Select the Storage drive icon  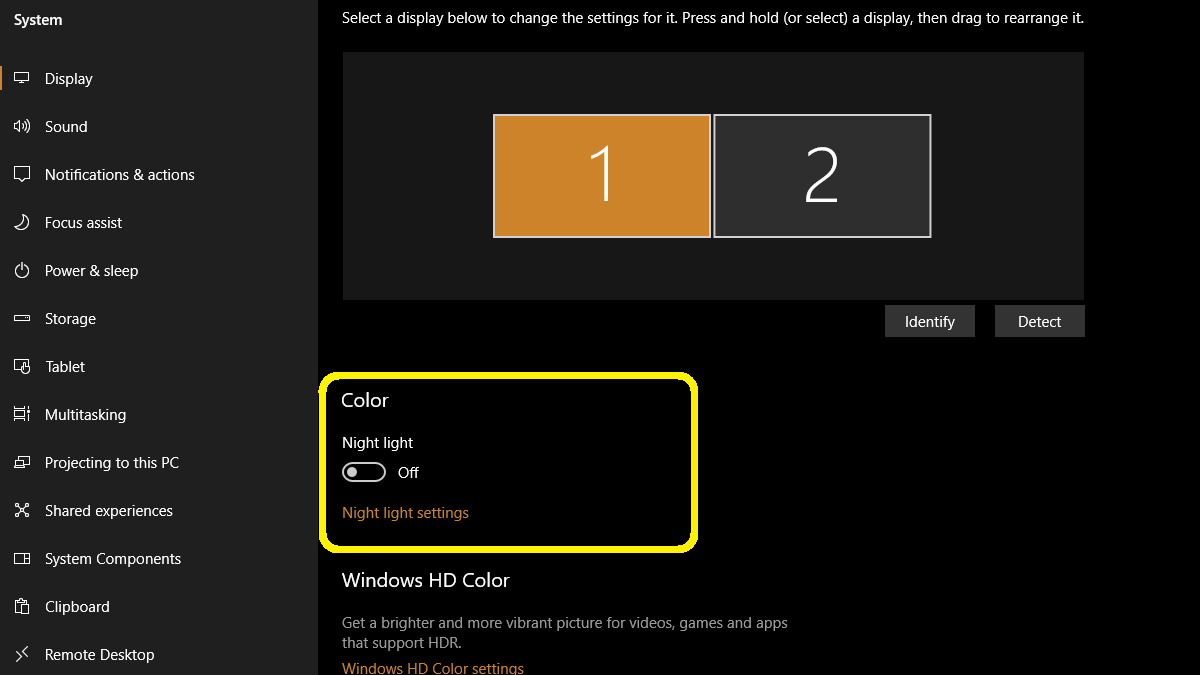(x=22, y=318)
